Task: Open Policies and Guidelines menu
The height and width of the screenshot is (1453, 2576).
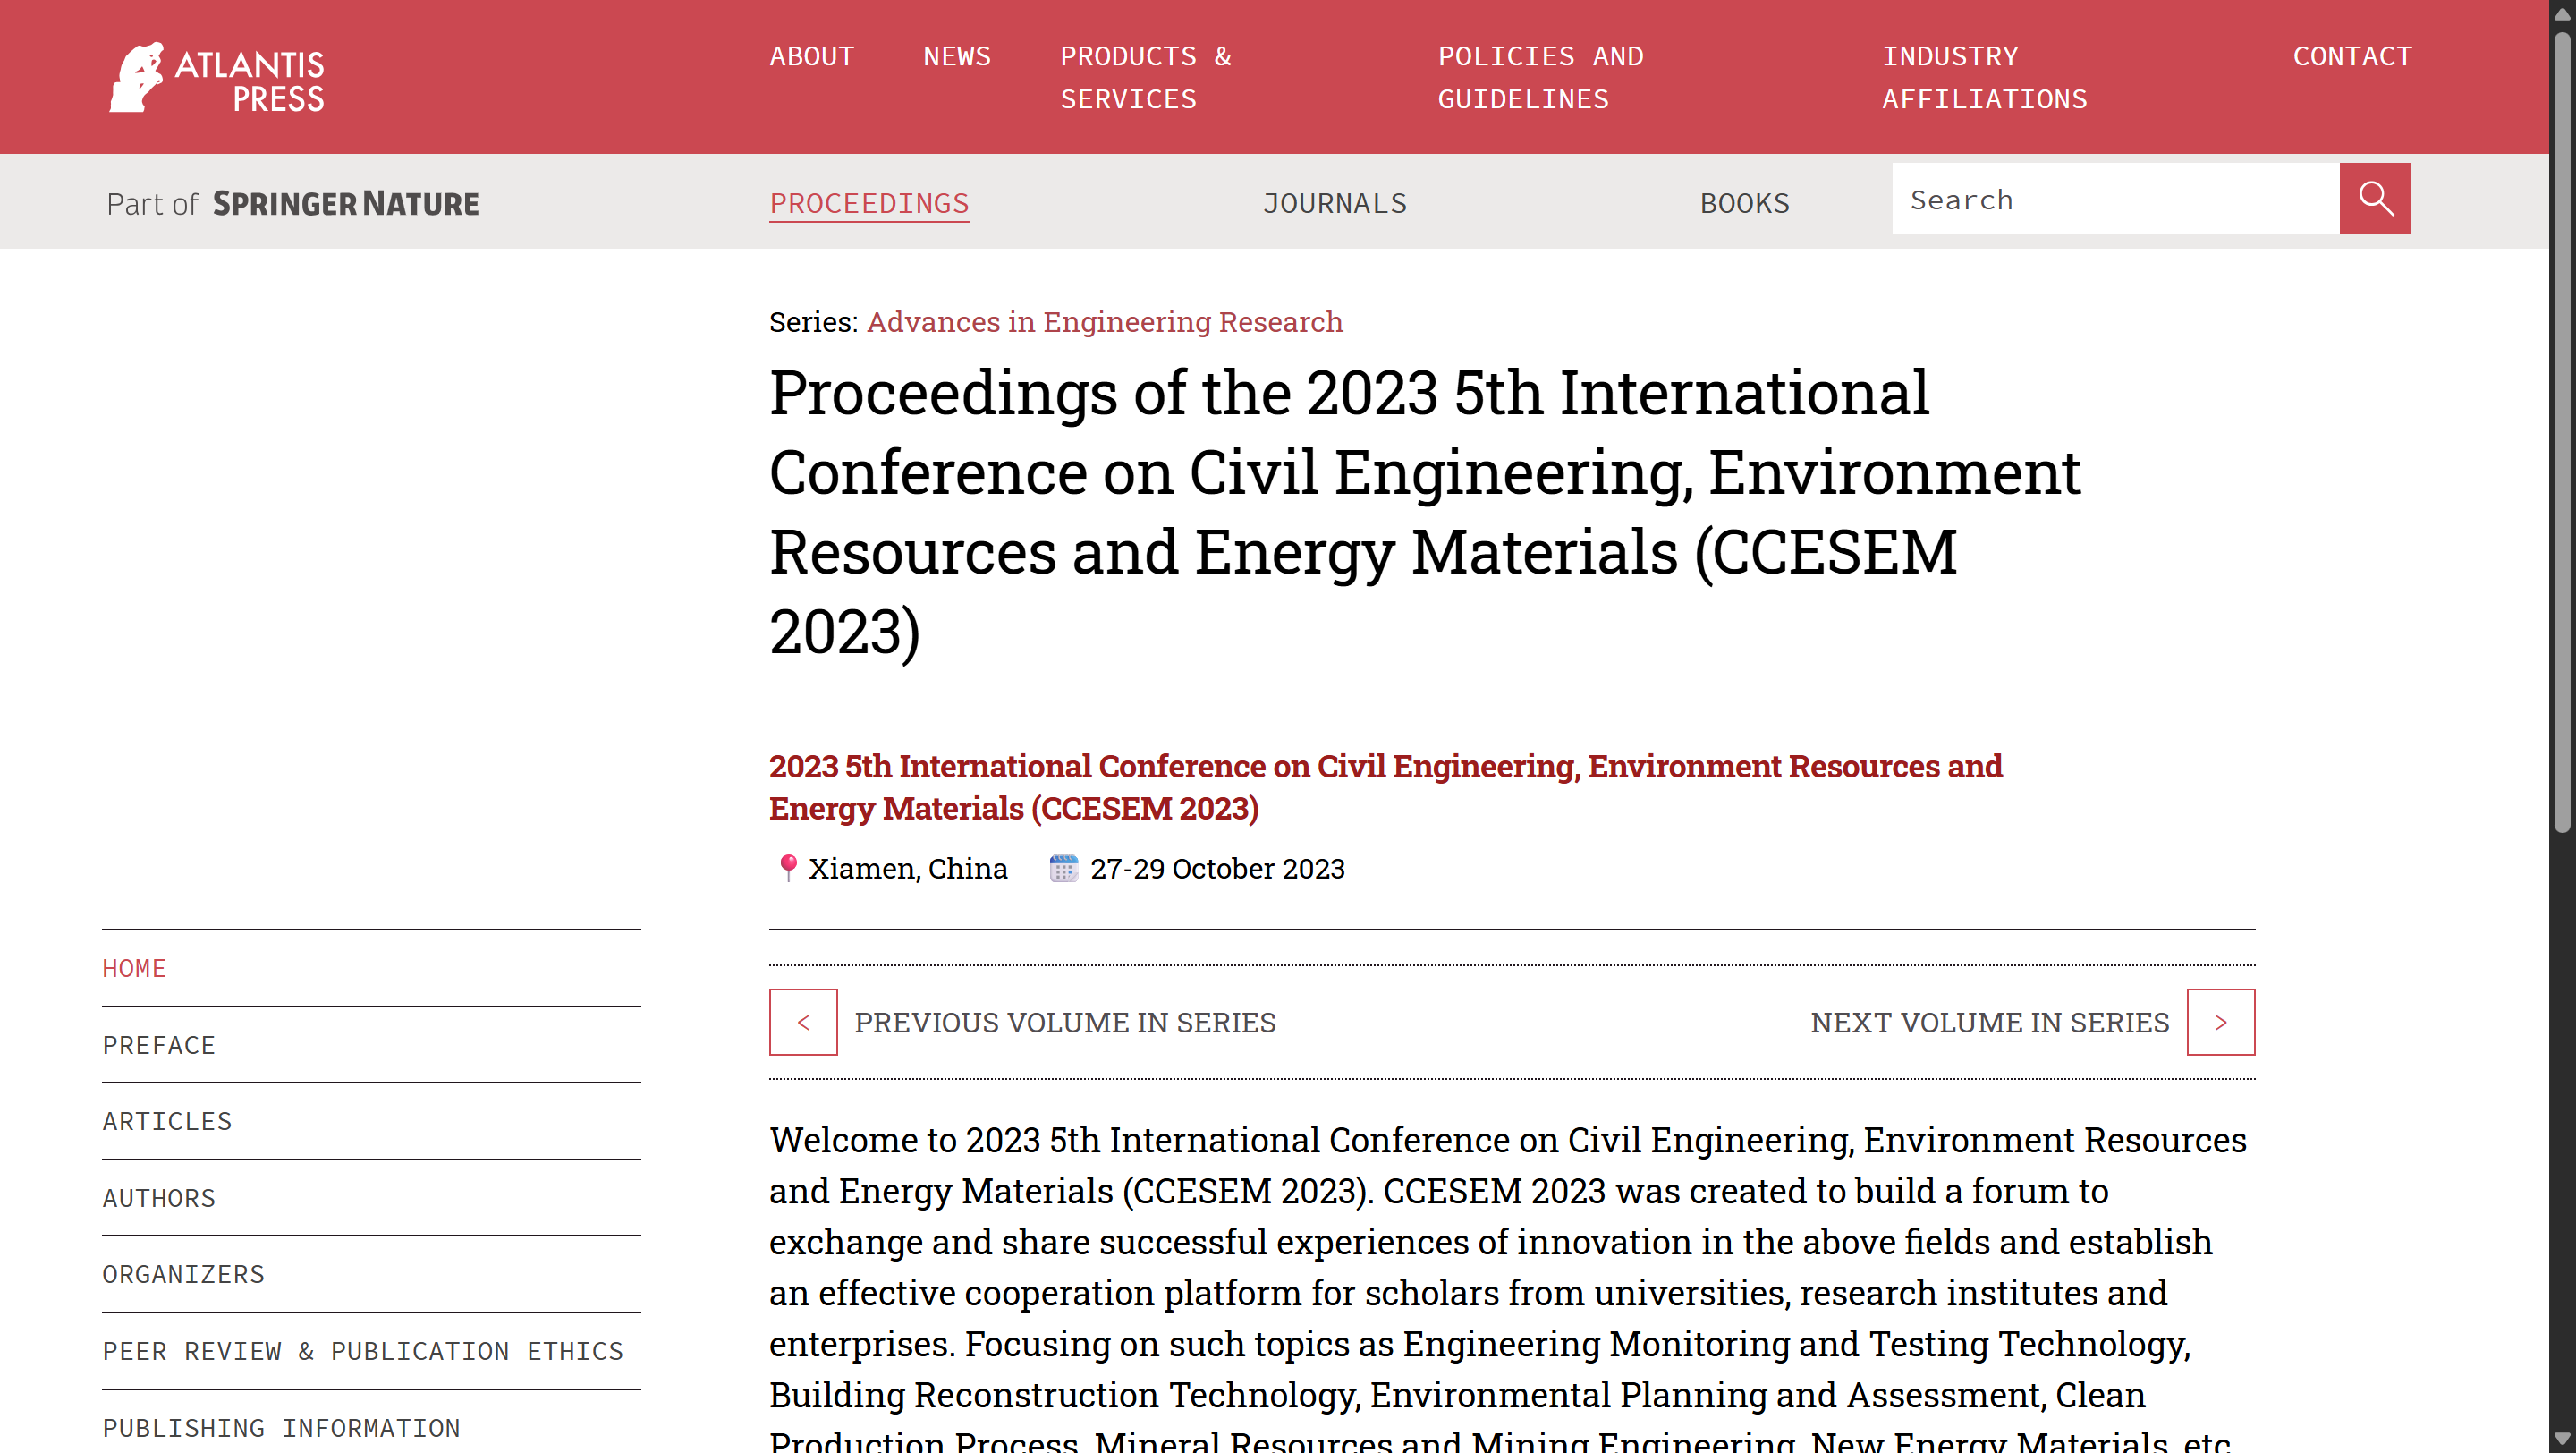Action: pos(1541,77)
